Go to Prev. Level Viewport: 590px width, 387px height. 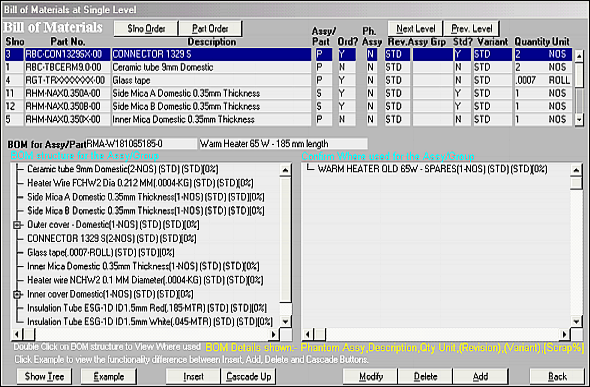tap(471, 29)
